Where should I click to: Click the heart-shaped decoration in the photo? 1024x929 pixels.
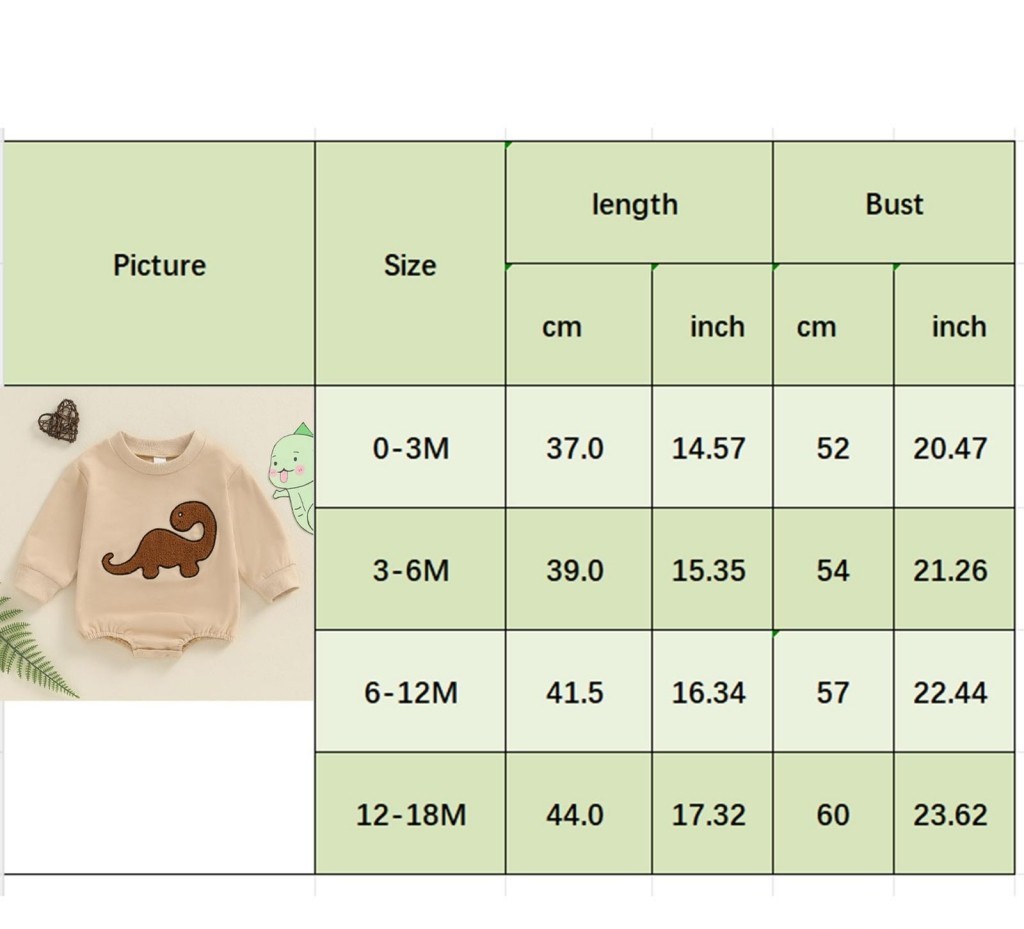click(x=59, y=419)
